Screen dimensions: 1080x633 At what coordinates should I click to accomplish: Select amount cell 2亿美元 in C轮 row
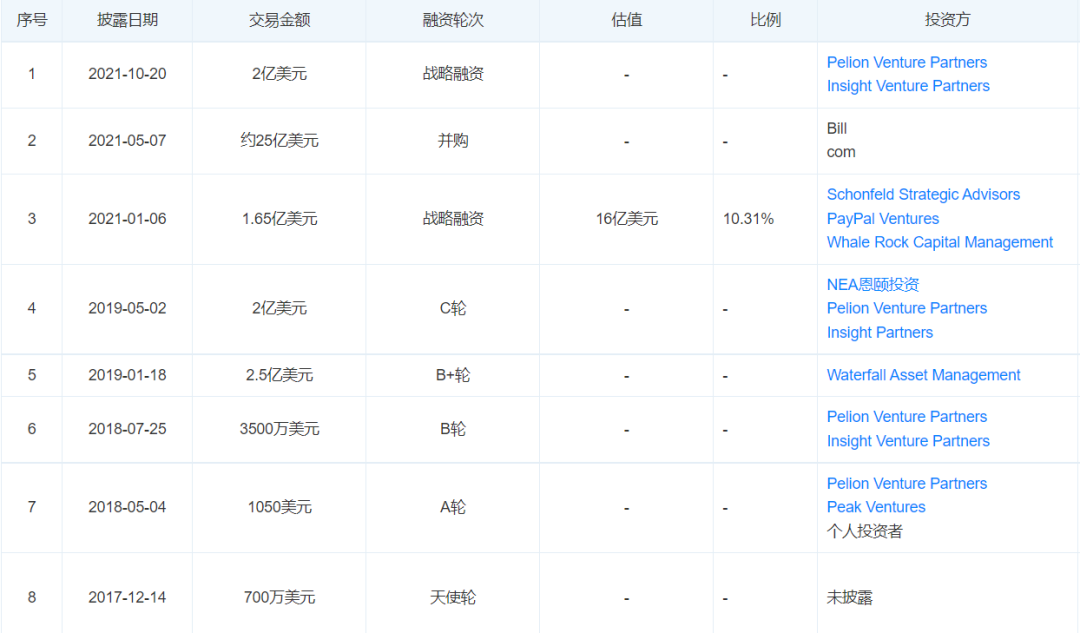coord(279,309)
